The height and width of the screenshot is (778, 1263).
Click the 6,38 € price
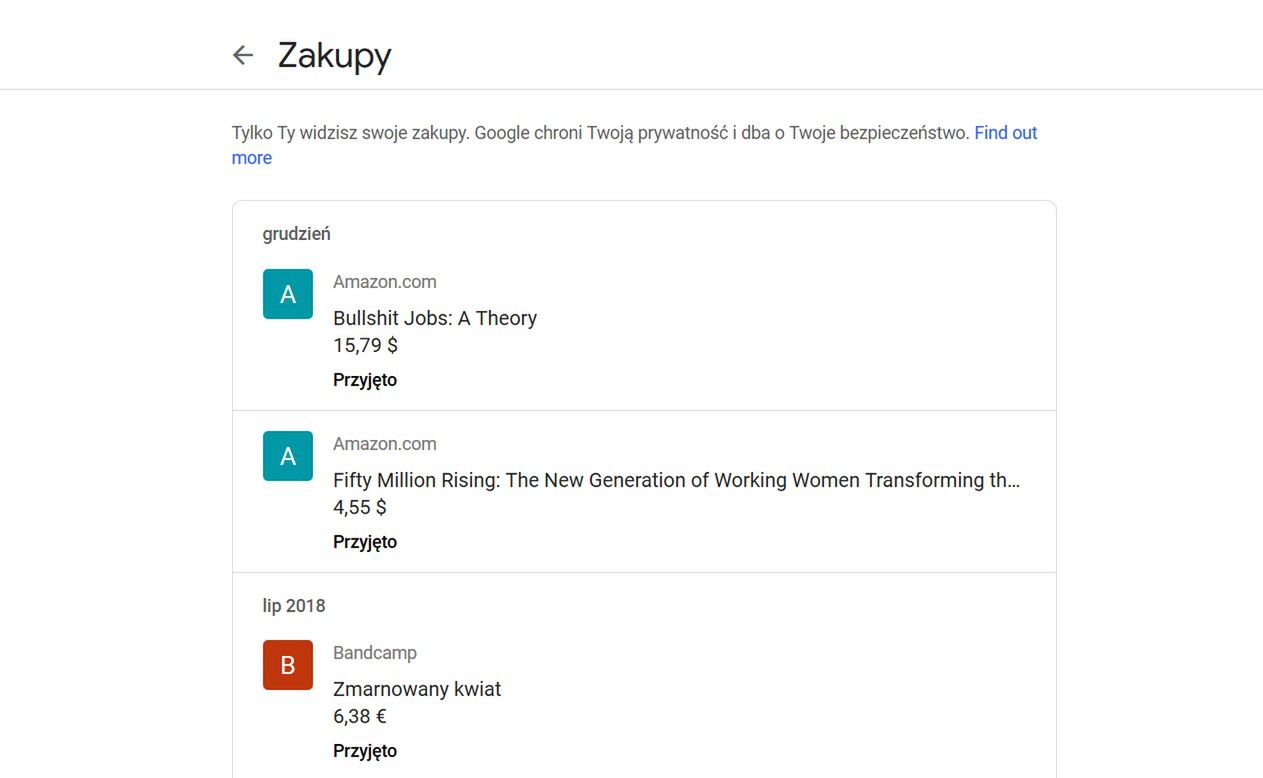(x=360, y=716)
